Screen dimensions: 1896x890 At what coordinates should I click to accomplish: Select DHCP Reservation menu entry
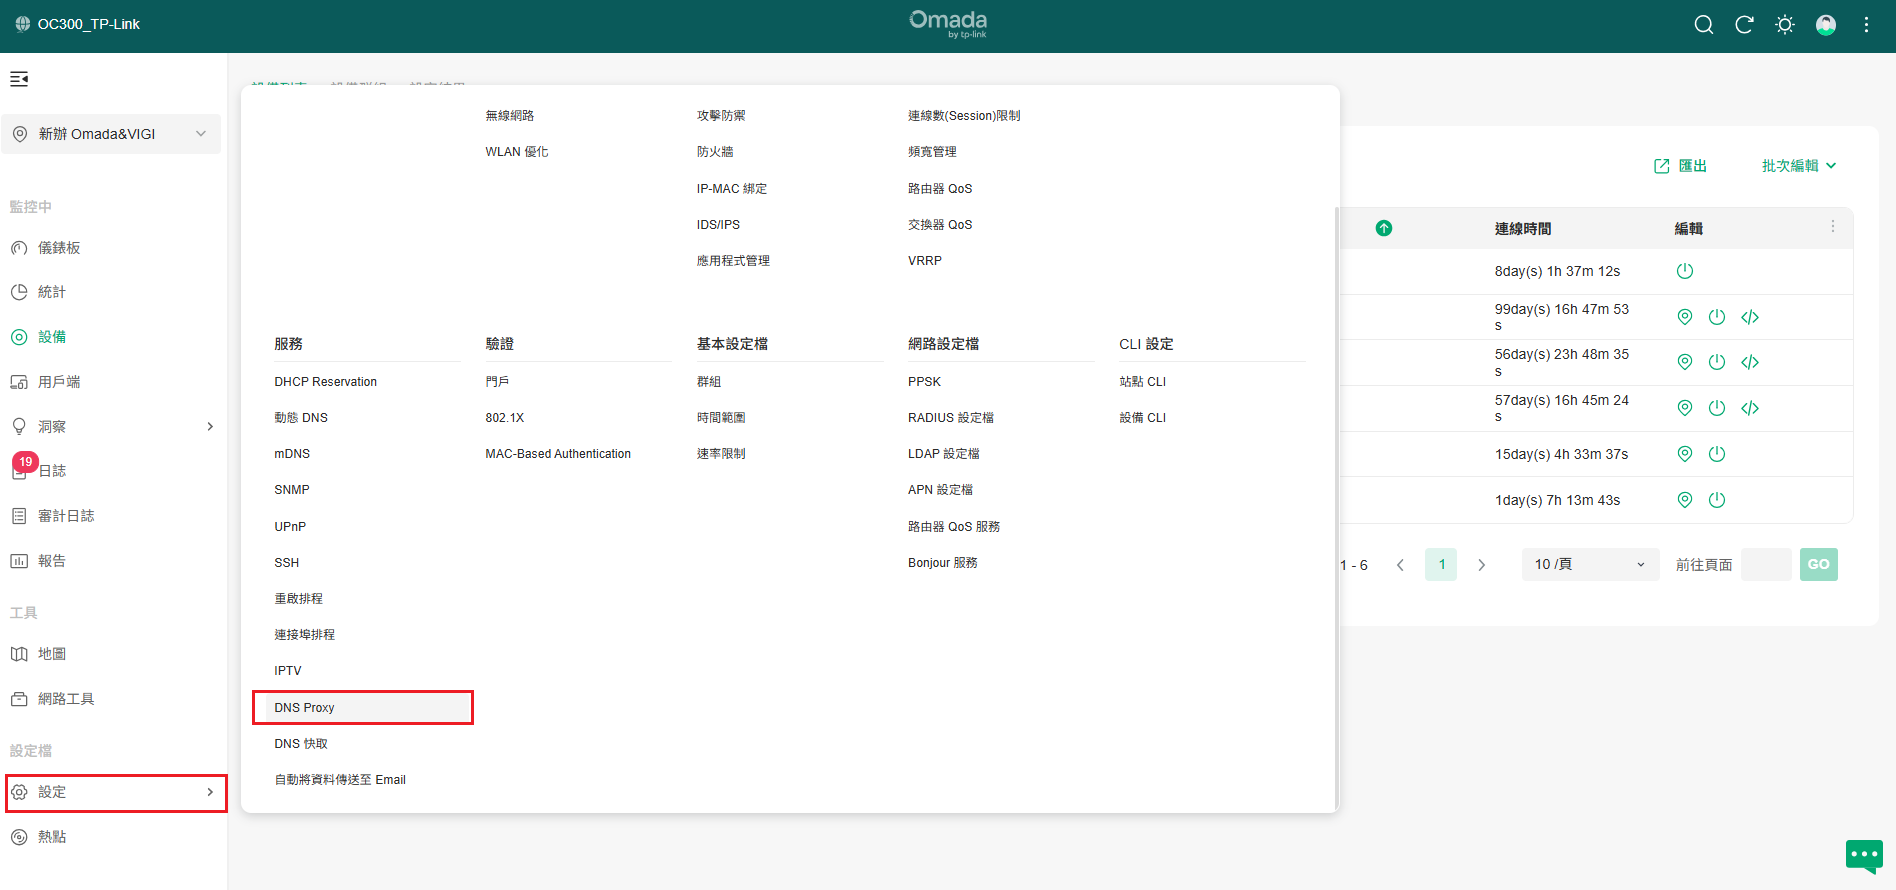[x=326, y=382]
